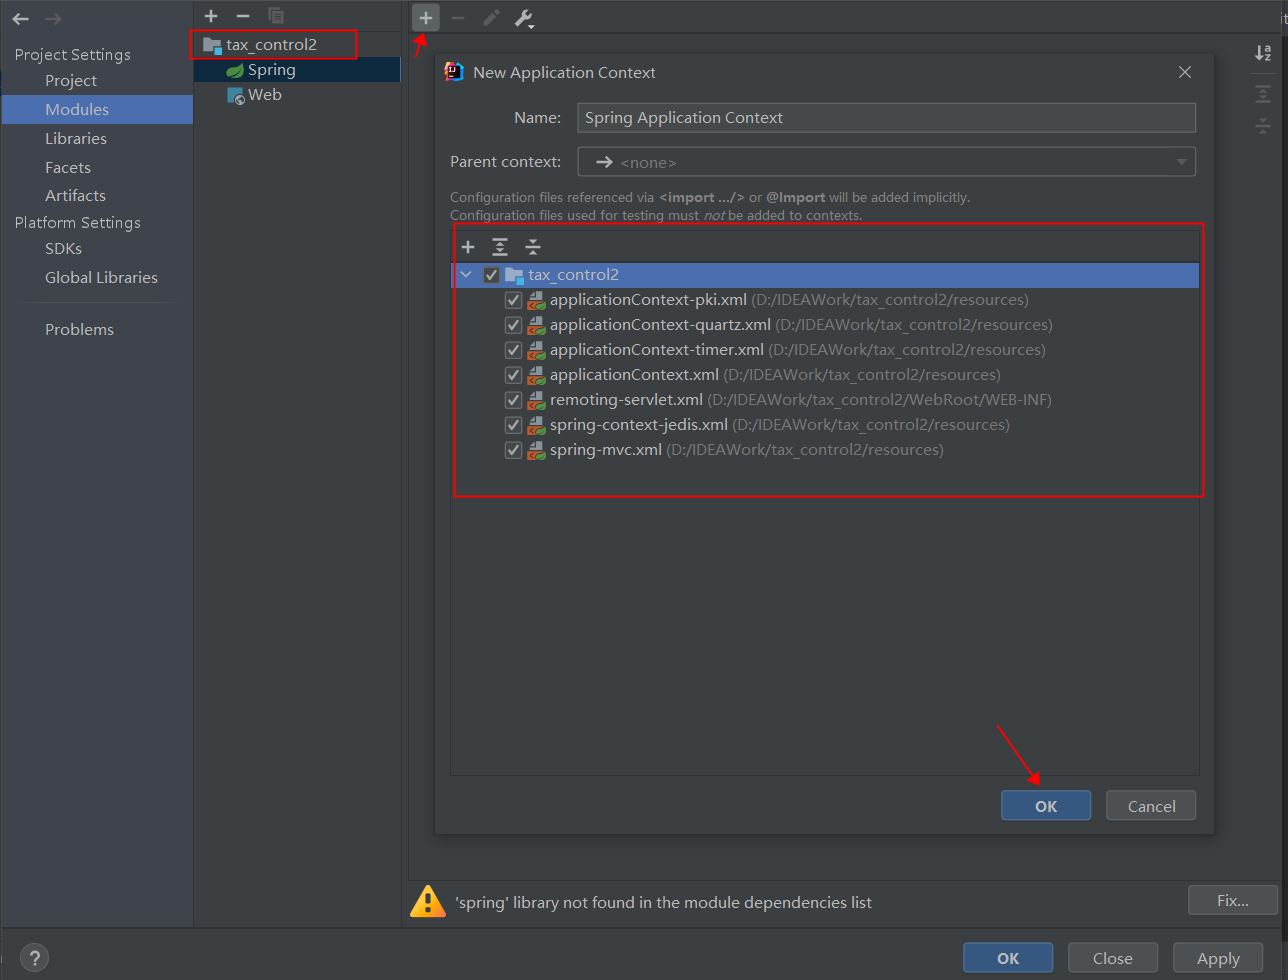Collapse all icon on right edge
1288x980 pixels.
[1263, 126]
